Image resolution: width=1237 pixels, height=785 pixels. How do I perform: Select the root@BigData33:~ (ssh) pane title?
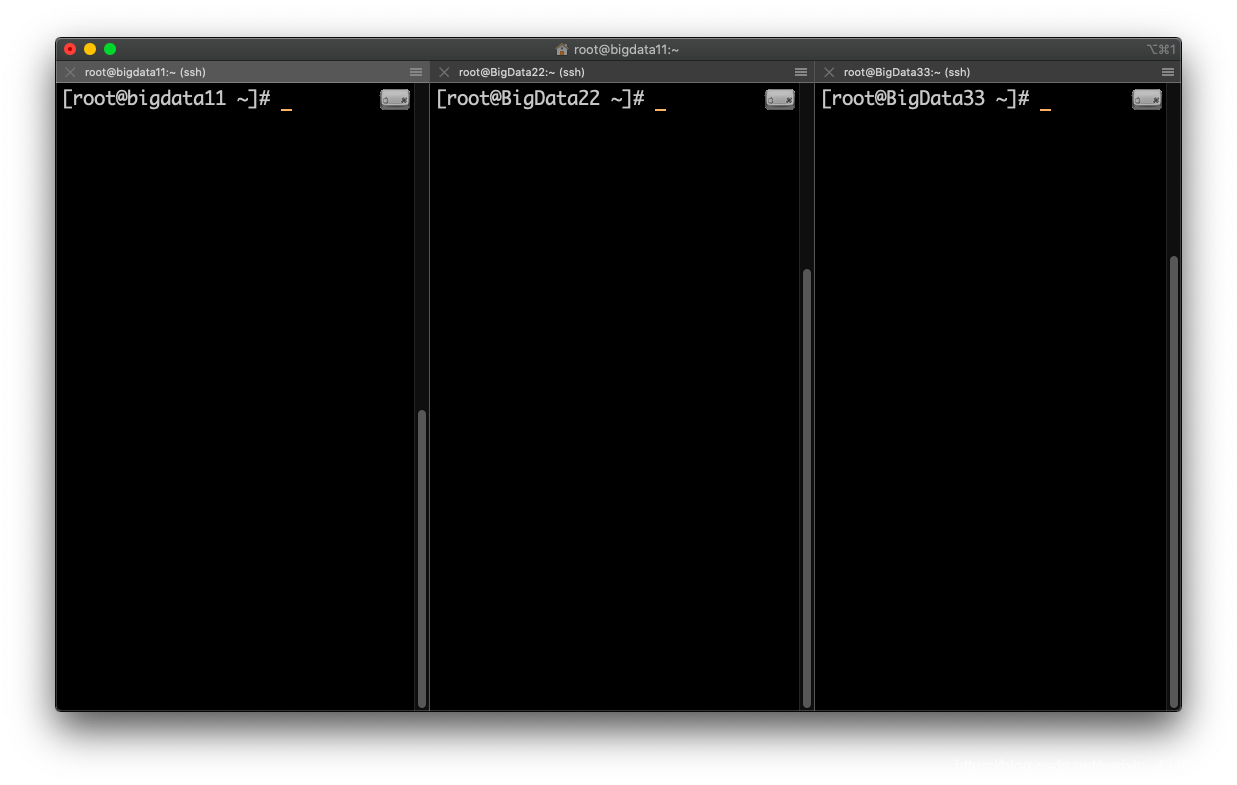point(907,72)
